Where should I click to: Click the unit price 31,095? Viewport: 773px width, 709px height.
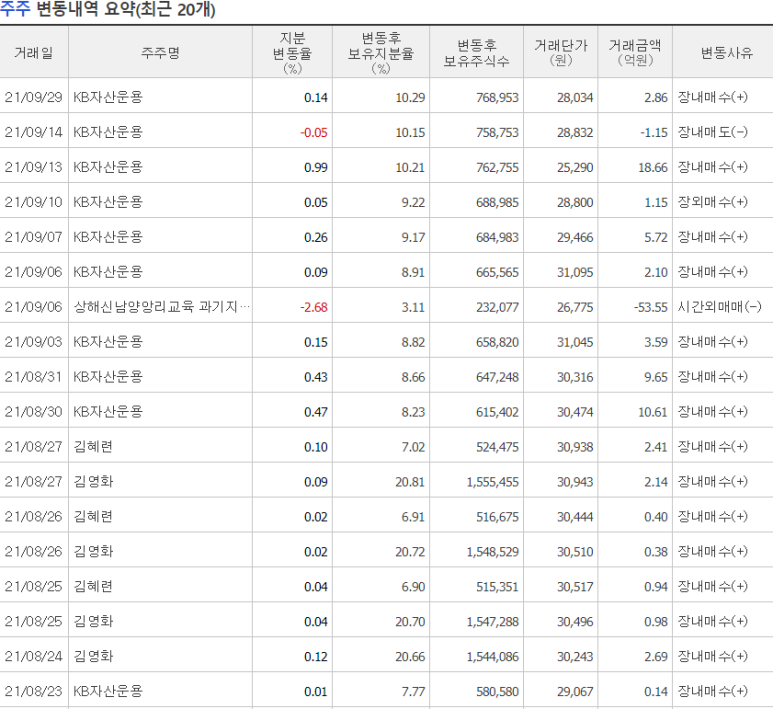point(575,272)
